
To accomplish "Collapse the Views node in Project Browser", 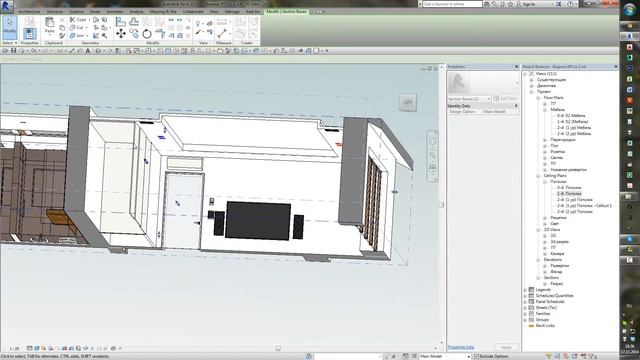I will coord(526,74).
